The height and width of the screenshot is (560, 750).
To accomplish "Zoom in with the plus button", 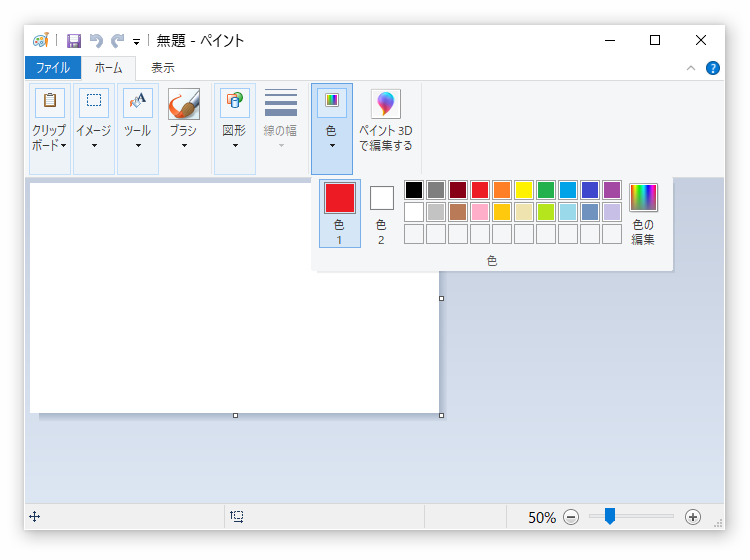I will pos(693,517).
